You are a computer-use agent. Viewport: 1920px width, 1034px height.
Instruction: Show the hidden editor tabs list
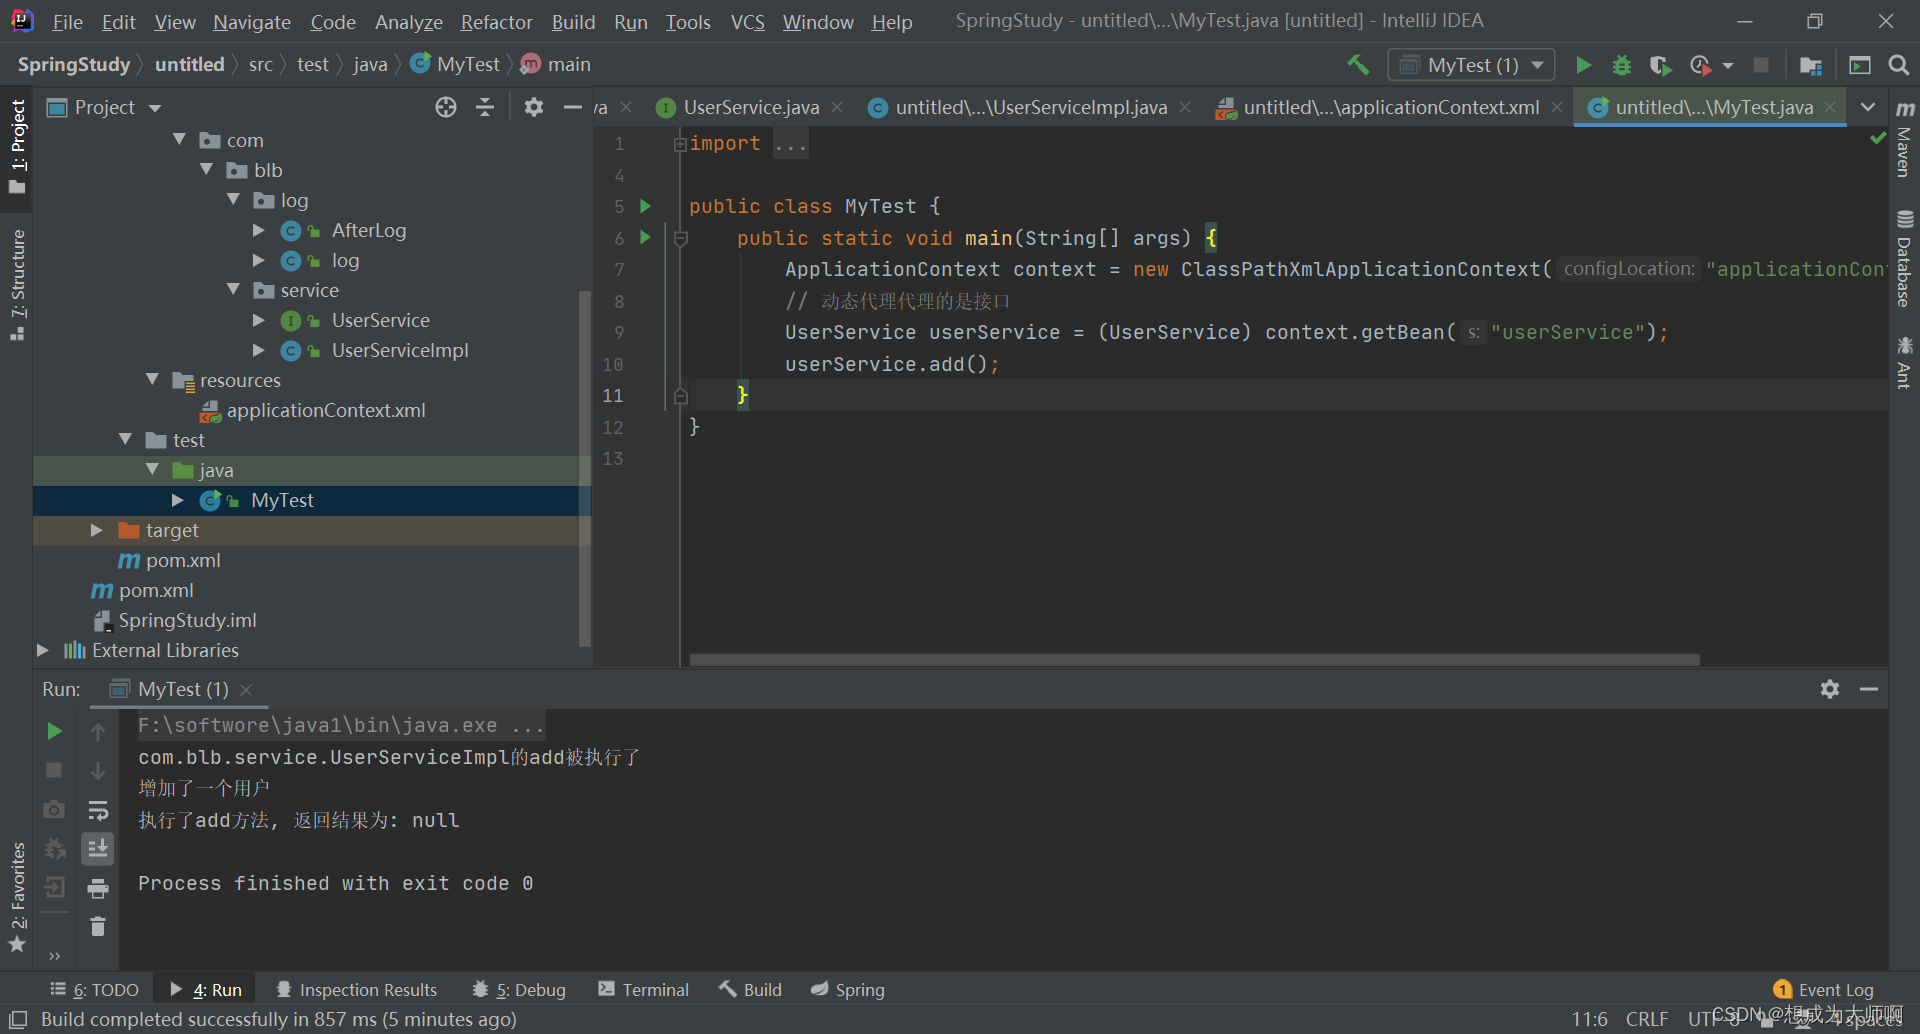pyautogui.click(x=1867, y=107)
